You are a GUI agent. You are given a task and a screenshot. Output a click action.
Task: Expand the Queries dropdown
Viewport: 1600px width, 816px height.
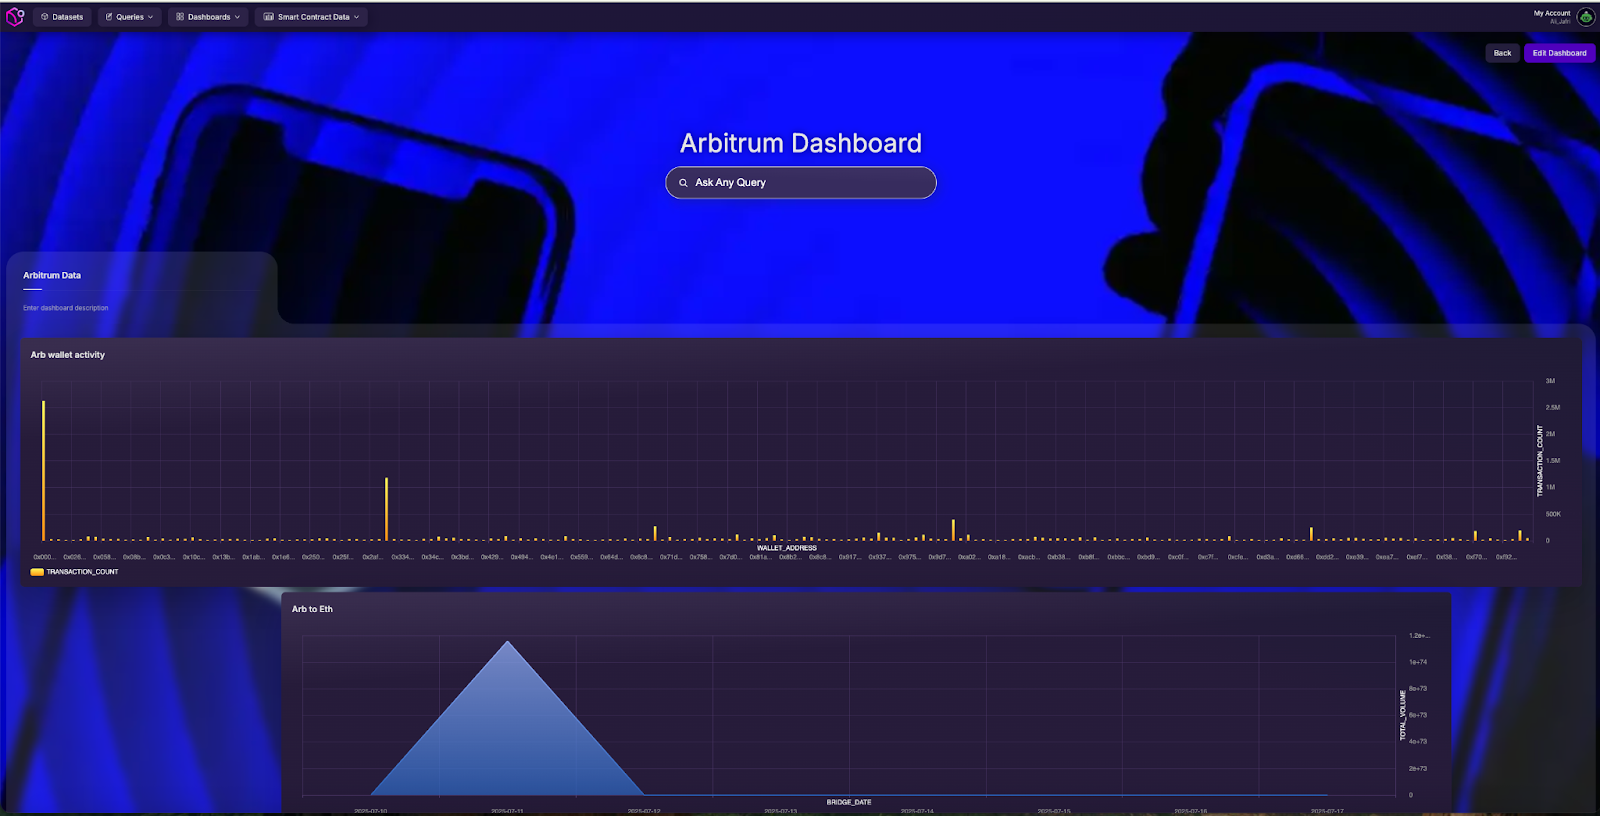(129, 17)
